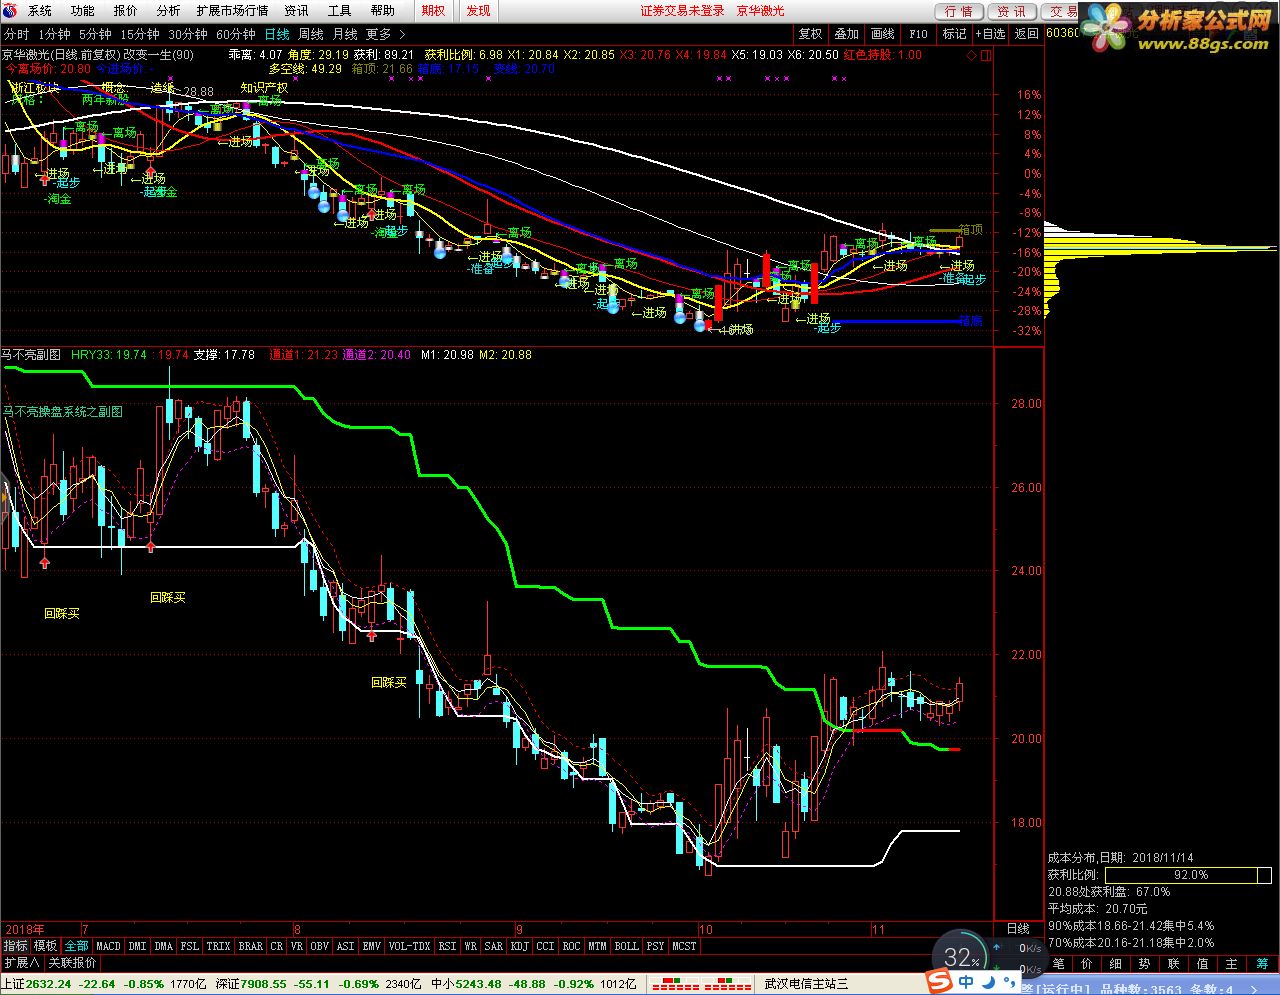
Task: Select 指标 tab at bottom
Action: [x=16, y=946]
